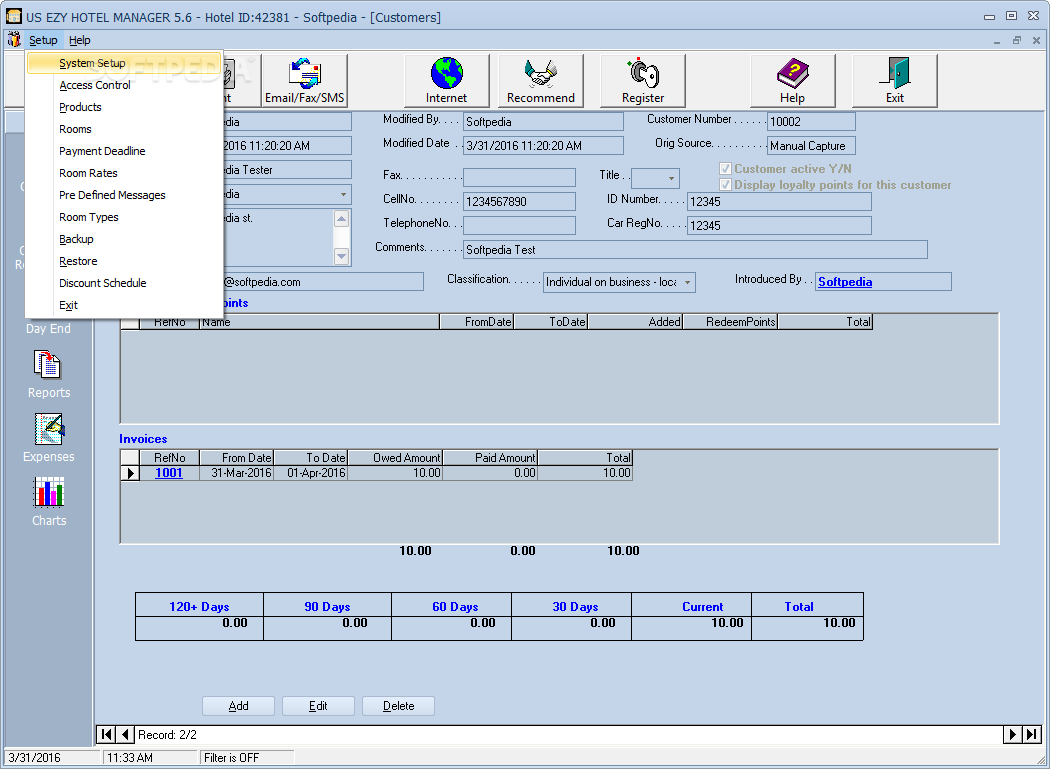The image size is (1050, 769).
Task: Click the invoice To Date cell 01-Apr-2016
Action: click(x=311, y=473)
